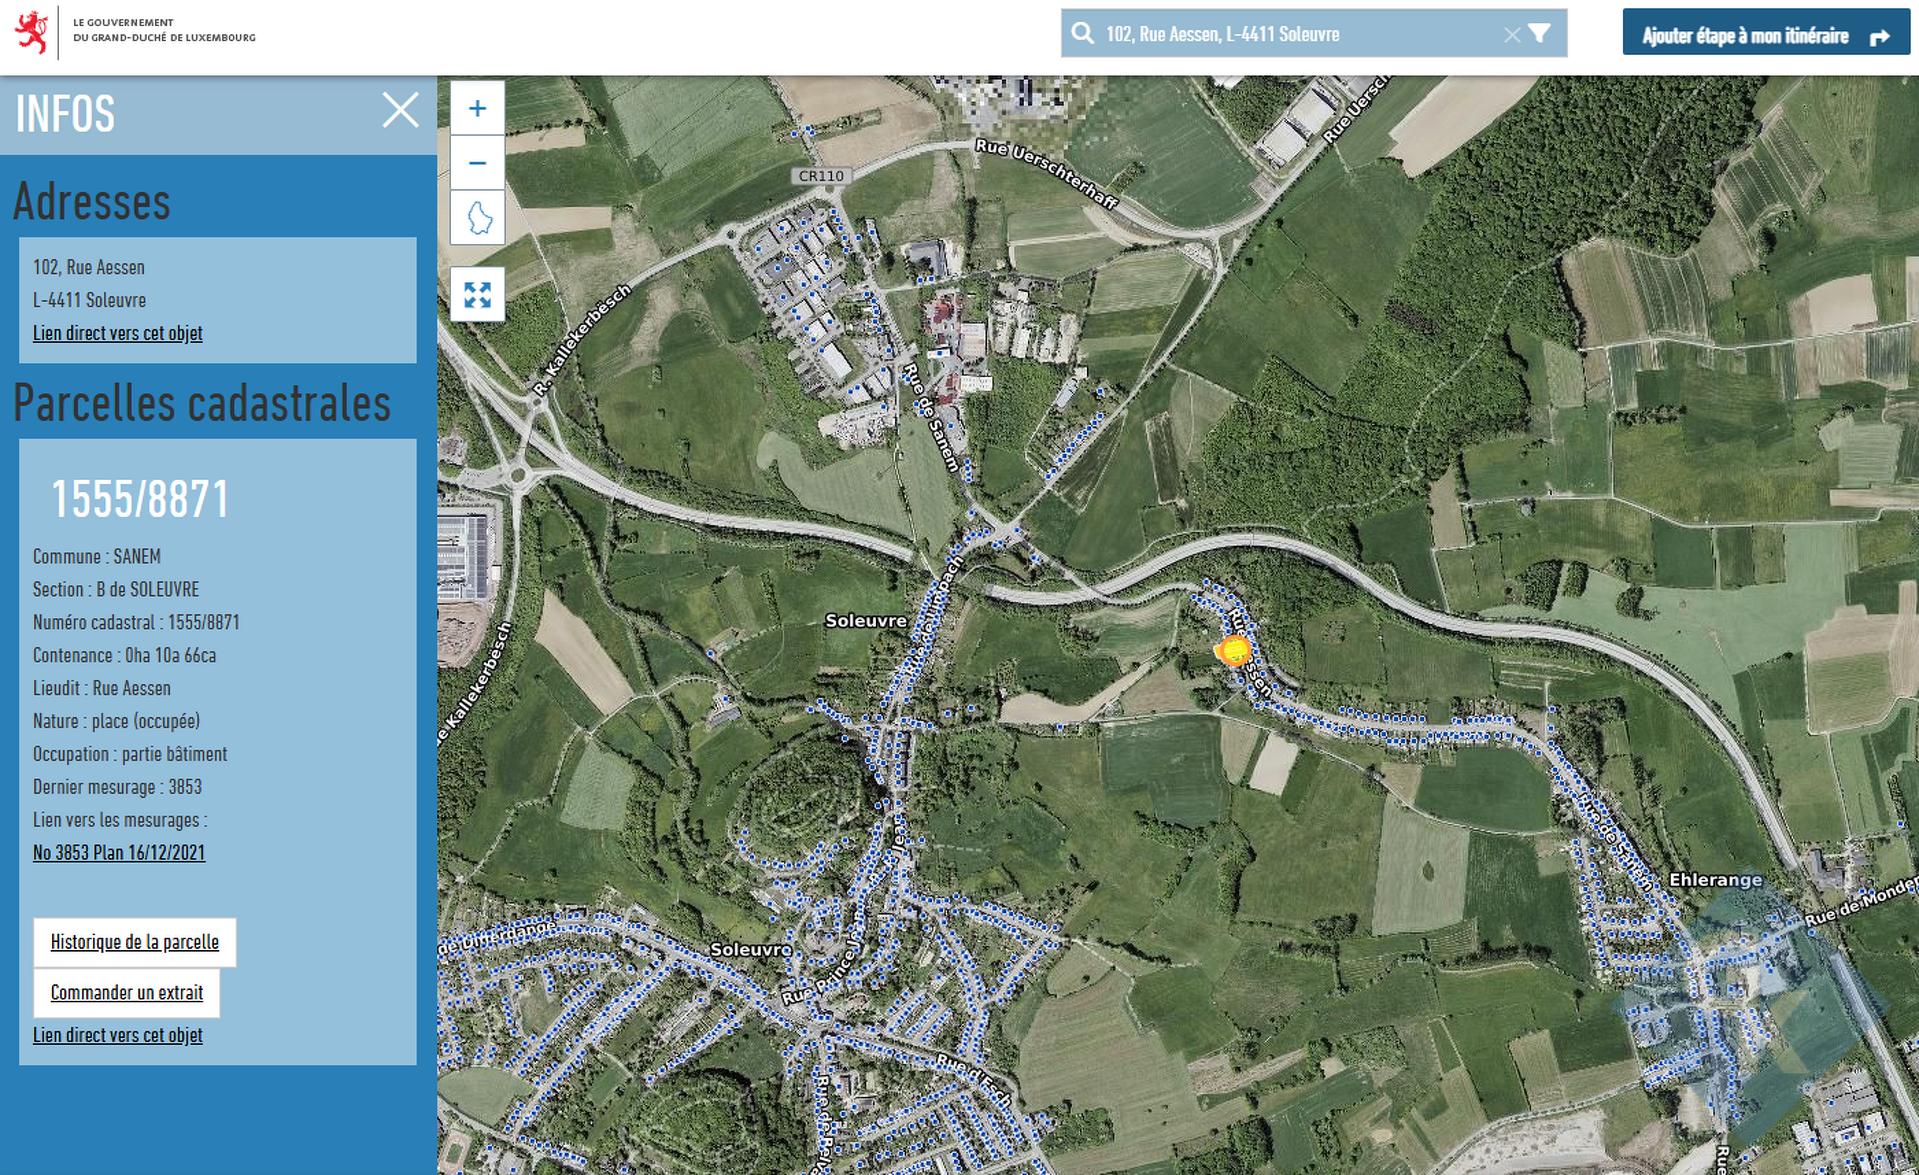This screenshot has height=1175, width=1919.
Task: Open direct link under Adresses section
Action: point(117,333)
